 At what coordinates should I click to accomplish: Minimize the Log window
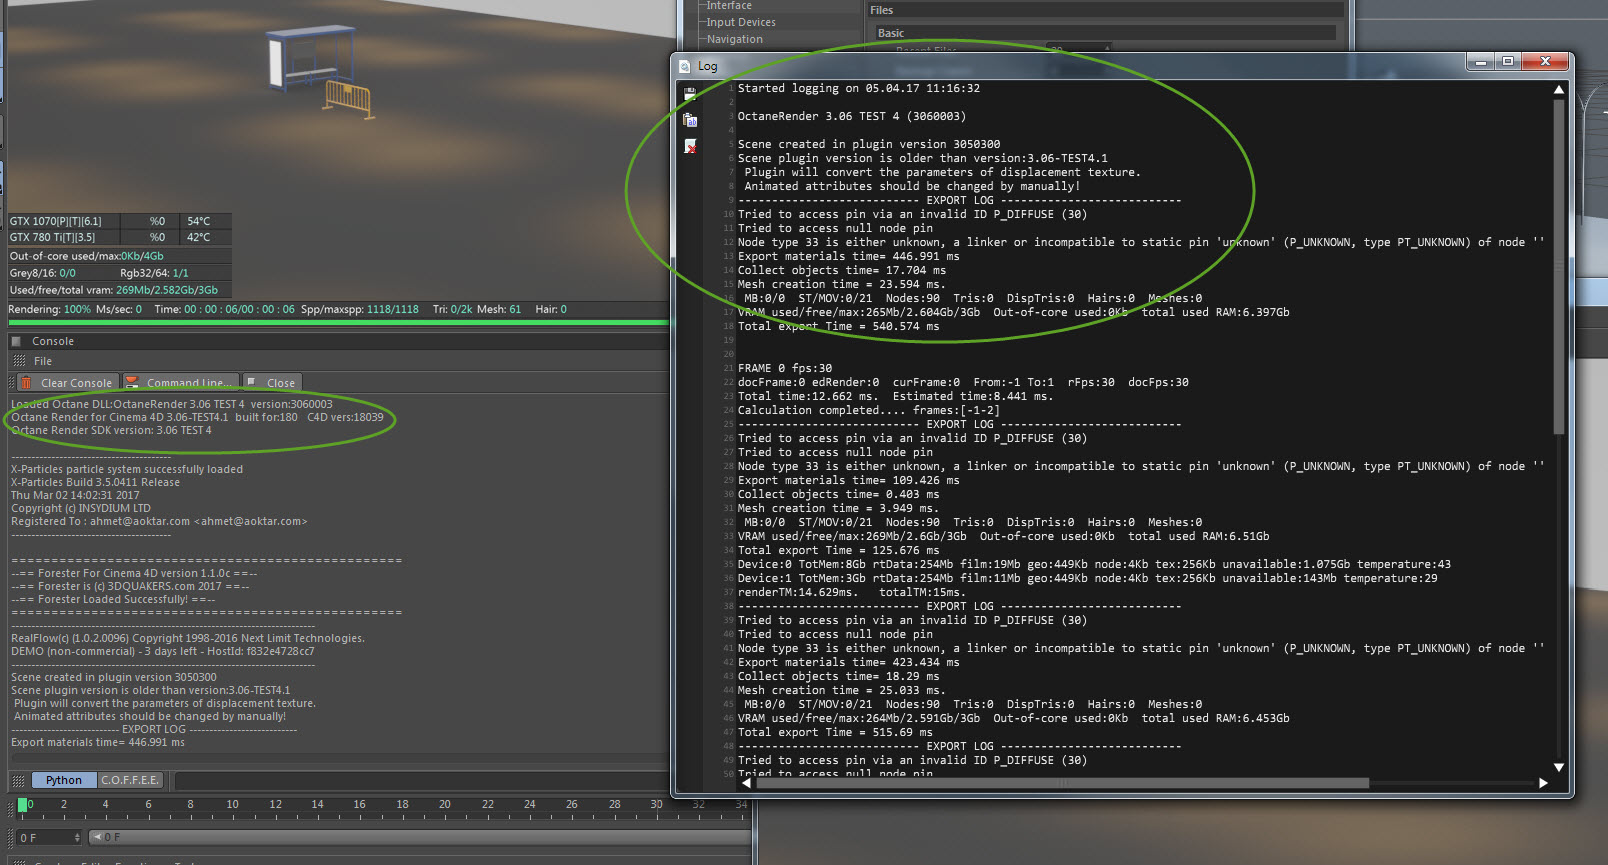tap(1479, 61)
